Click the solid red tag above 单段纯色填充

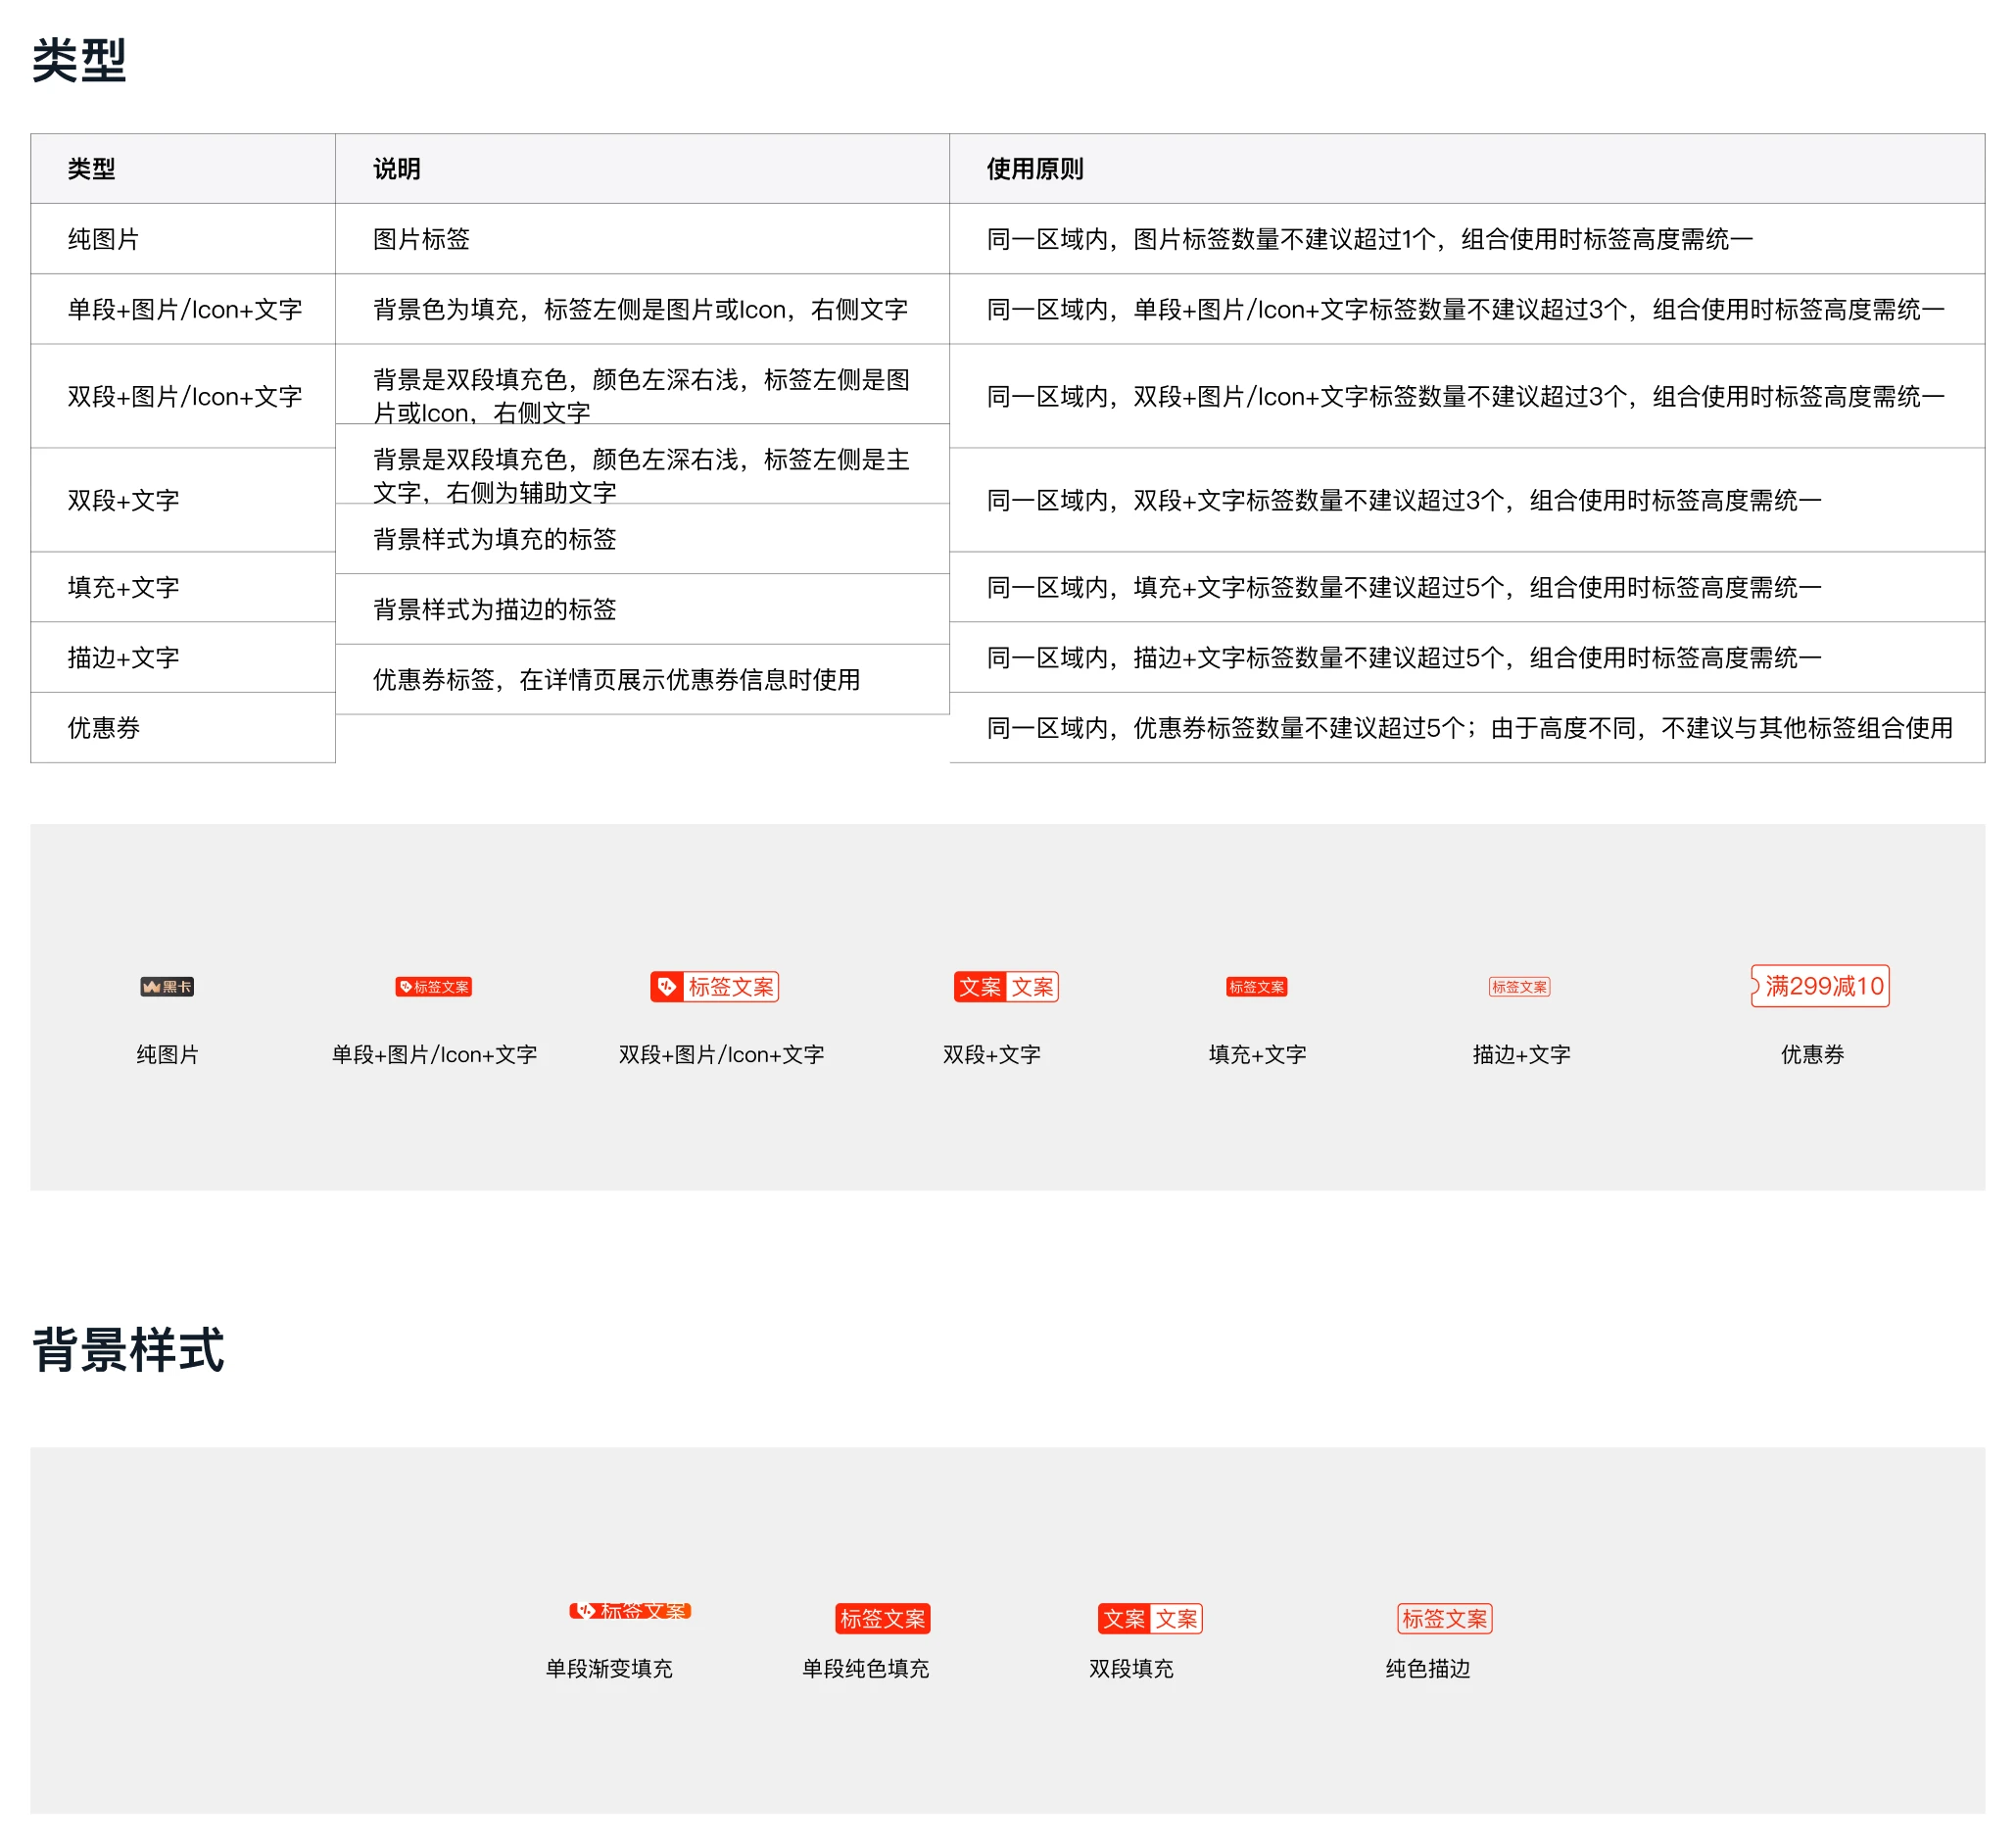(x=883, y=1619)
